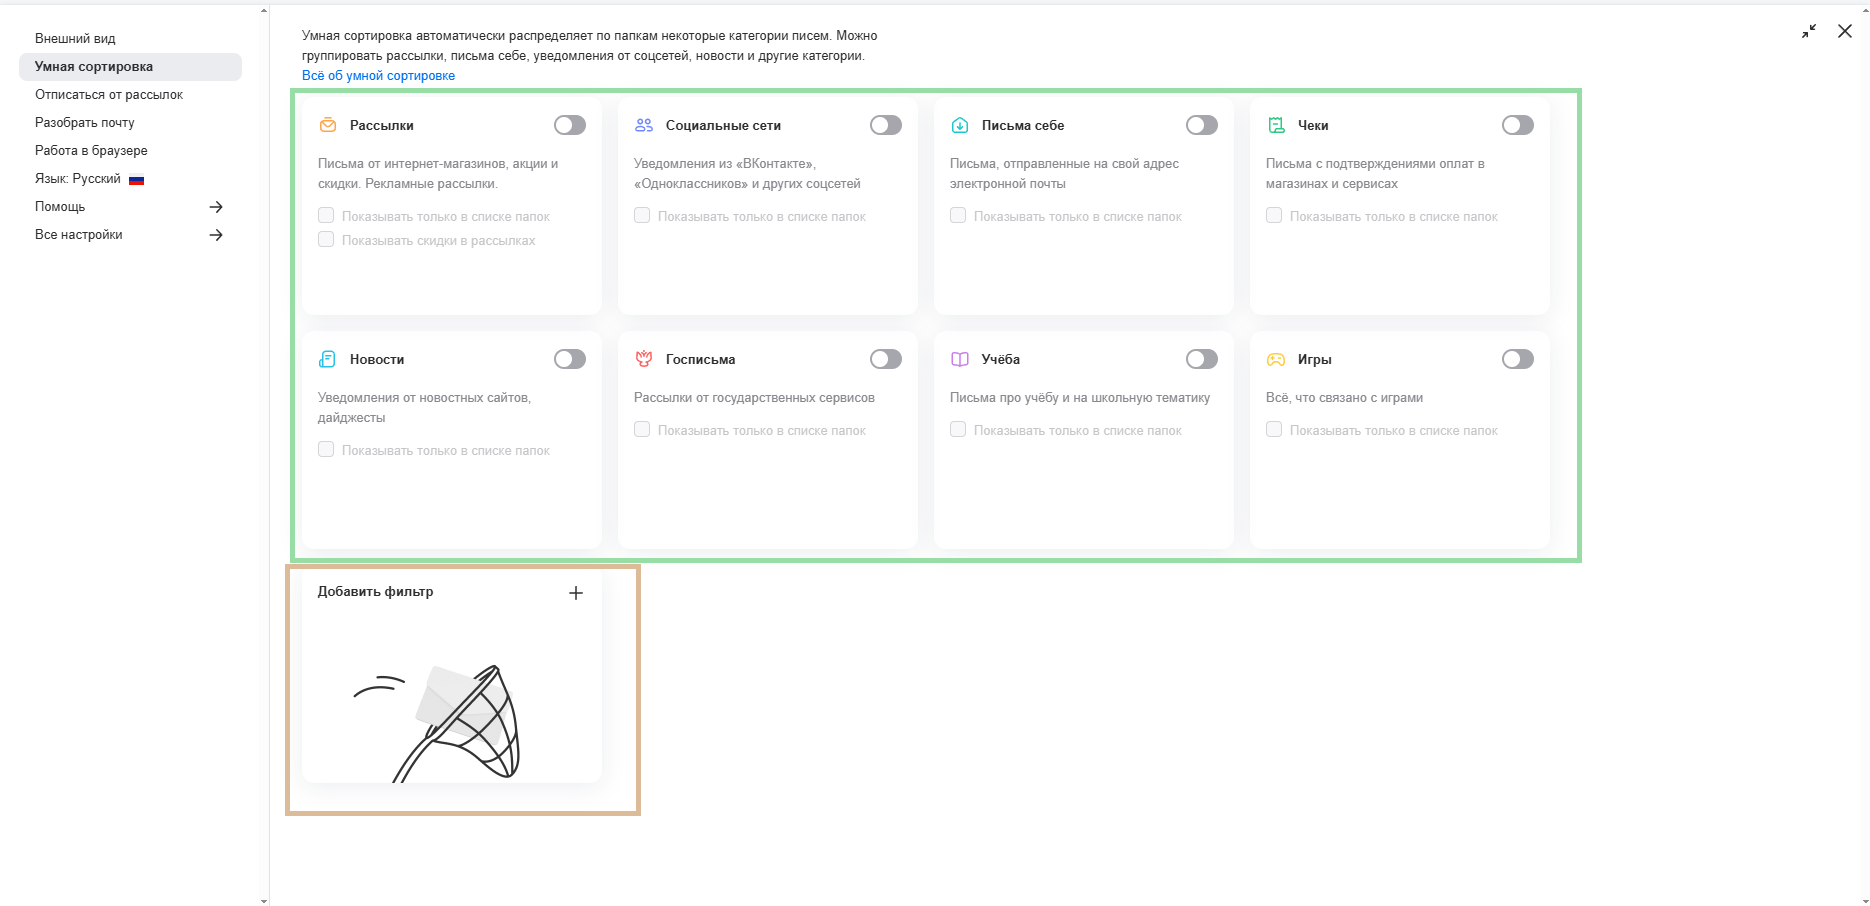Expand the Помощь arrow
The height and width of the screenshot is (906, 1870).
click(x=216, y=207)
